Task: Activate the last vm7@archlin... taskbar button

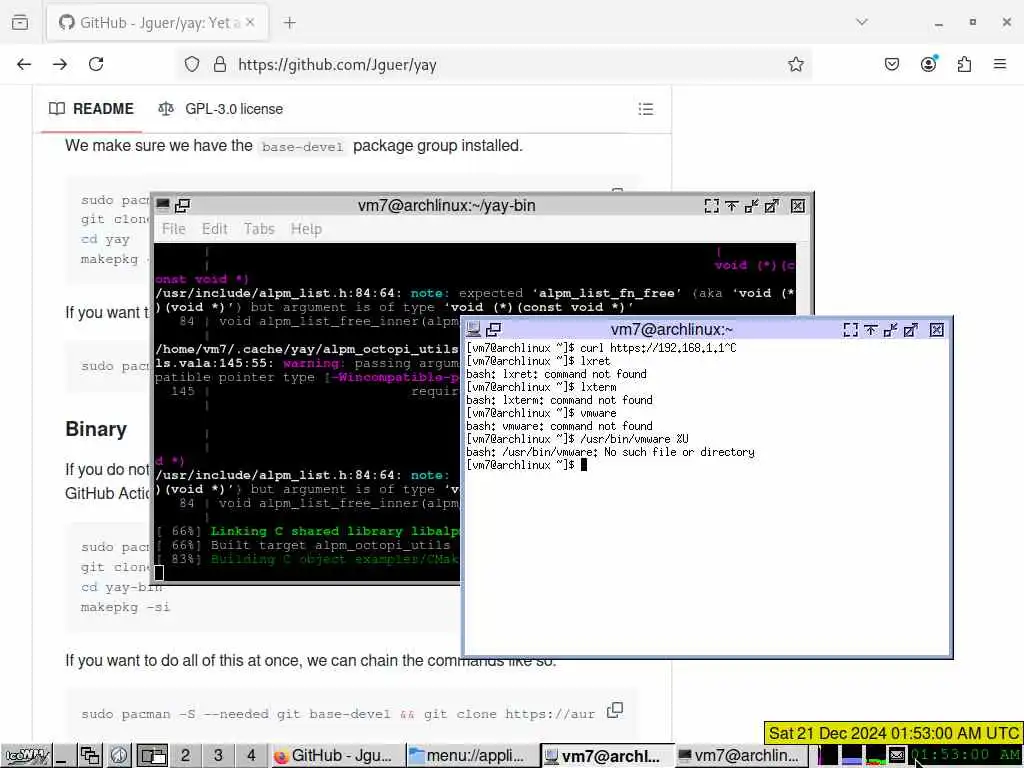Action: coord(741,756)
